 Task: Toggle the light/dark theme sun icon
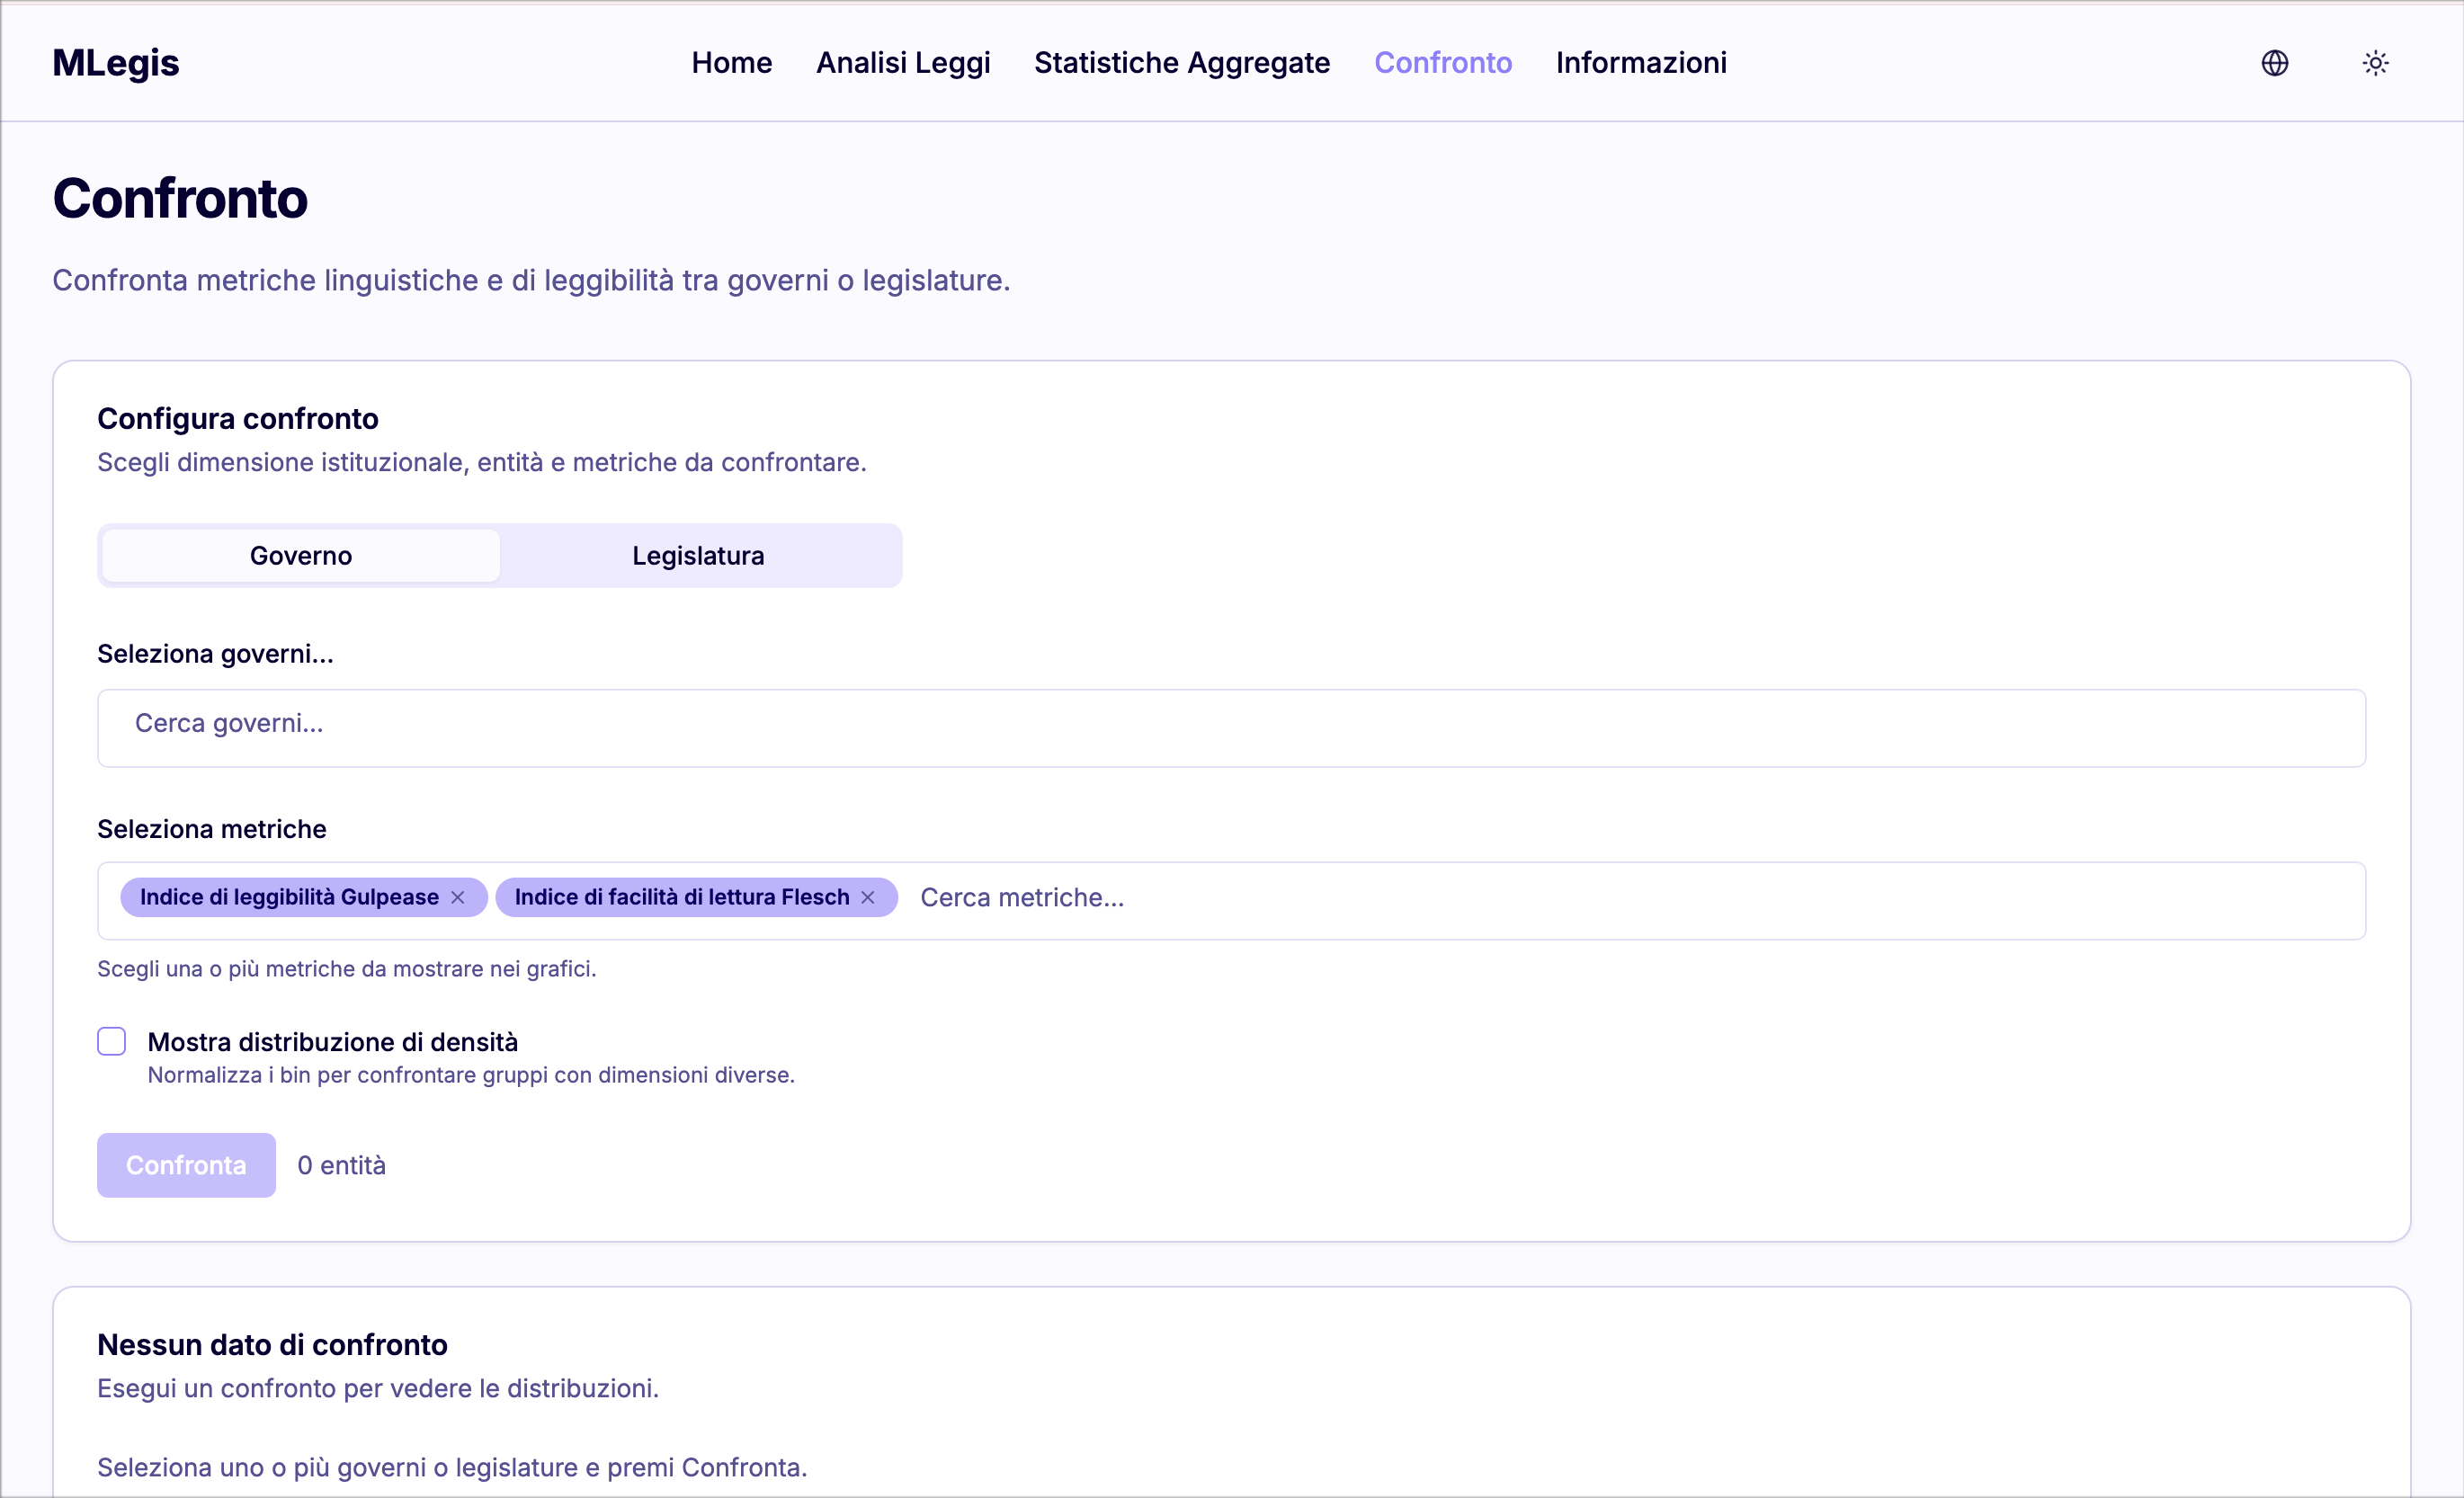click(2375, 63)
